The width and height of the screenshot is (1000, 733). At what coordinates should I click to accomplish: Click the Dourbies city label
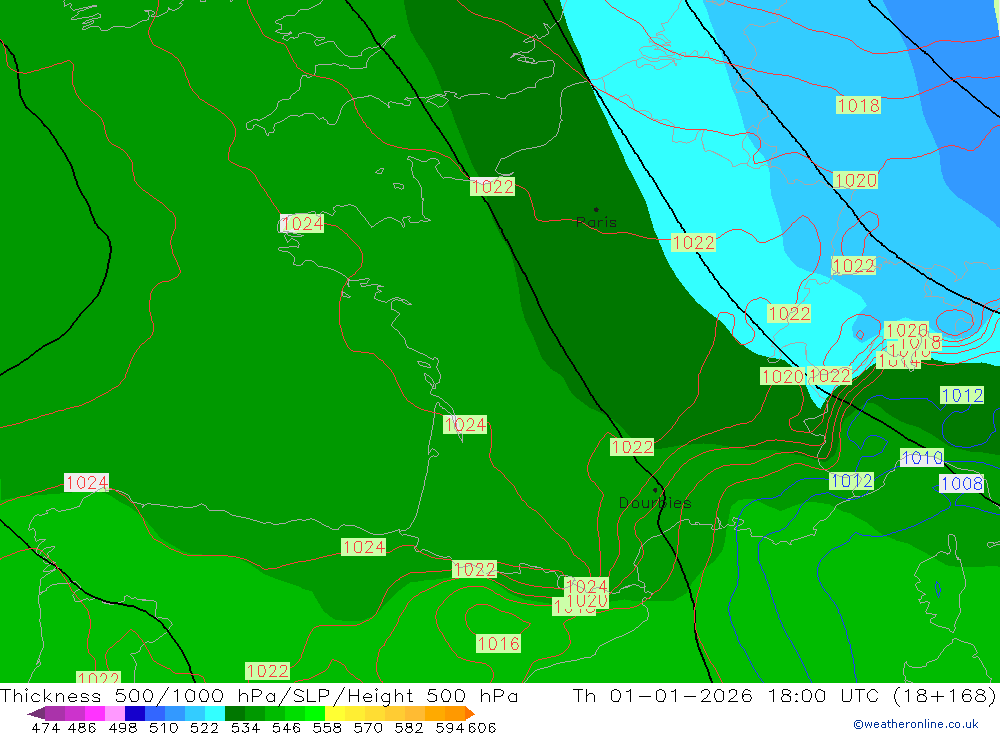click(655, 503)
